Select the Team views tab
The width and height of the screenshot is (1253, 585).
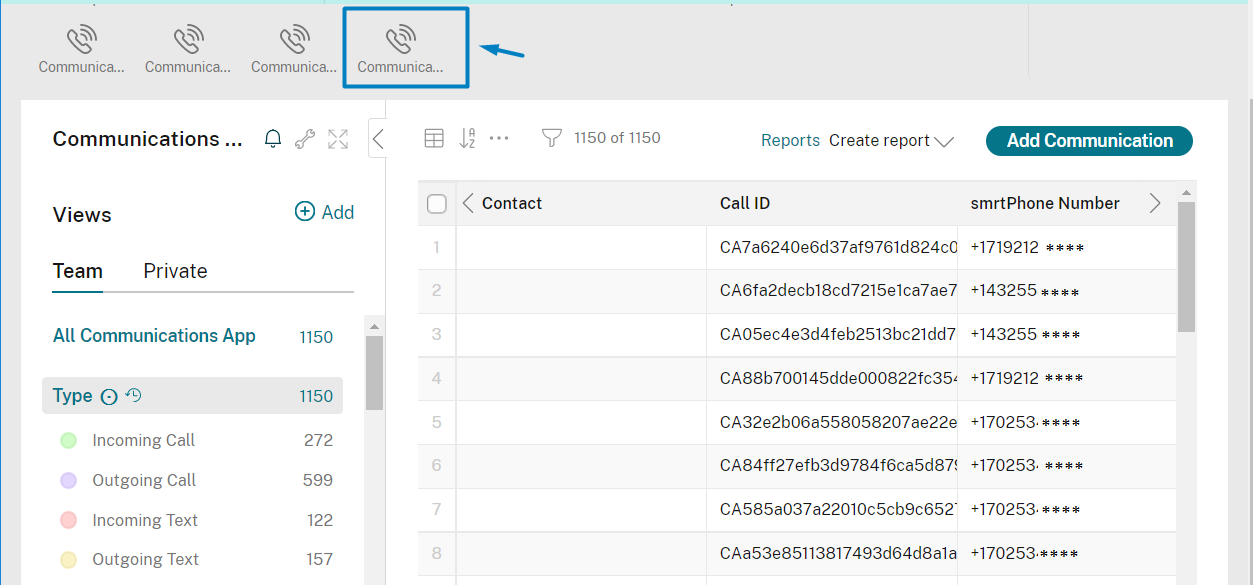coord(77,271)
